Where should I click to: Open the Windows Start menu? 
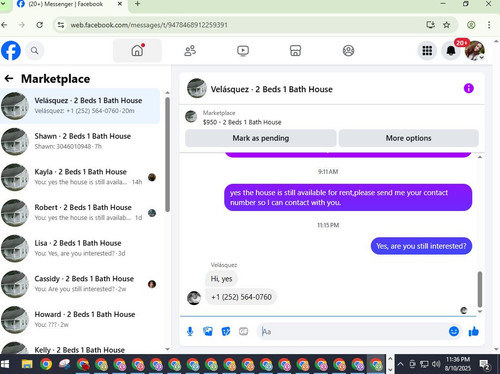[x=5, y=364]
